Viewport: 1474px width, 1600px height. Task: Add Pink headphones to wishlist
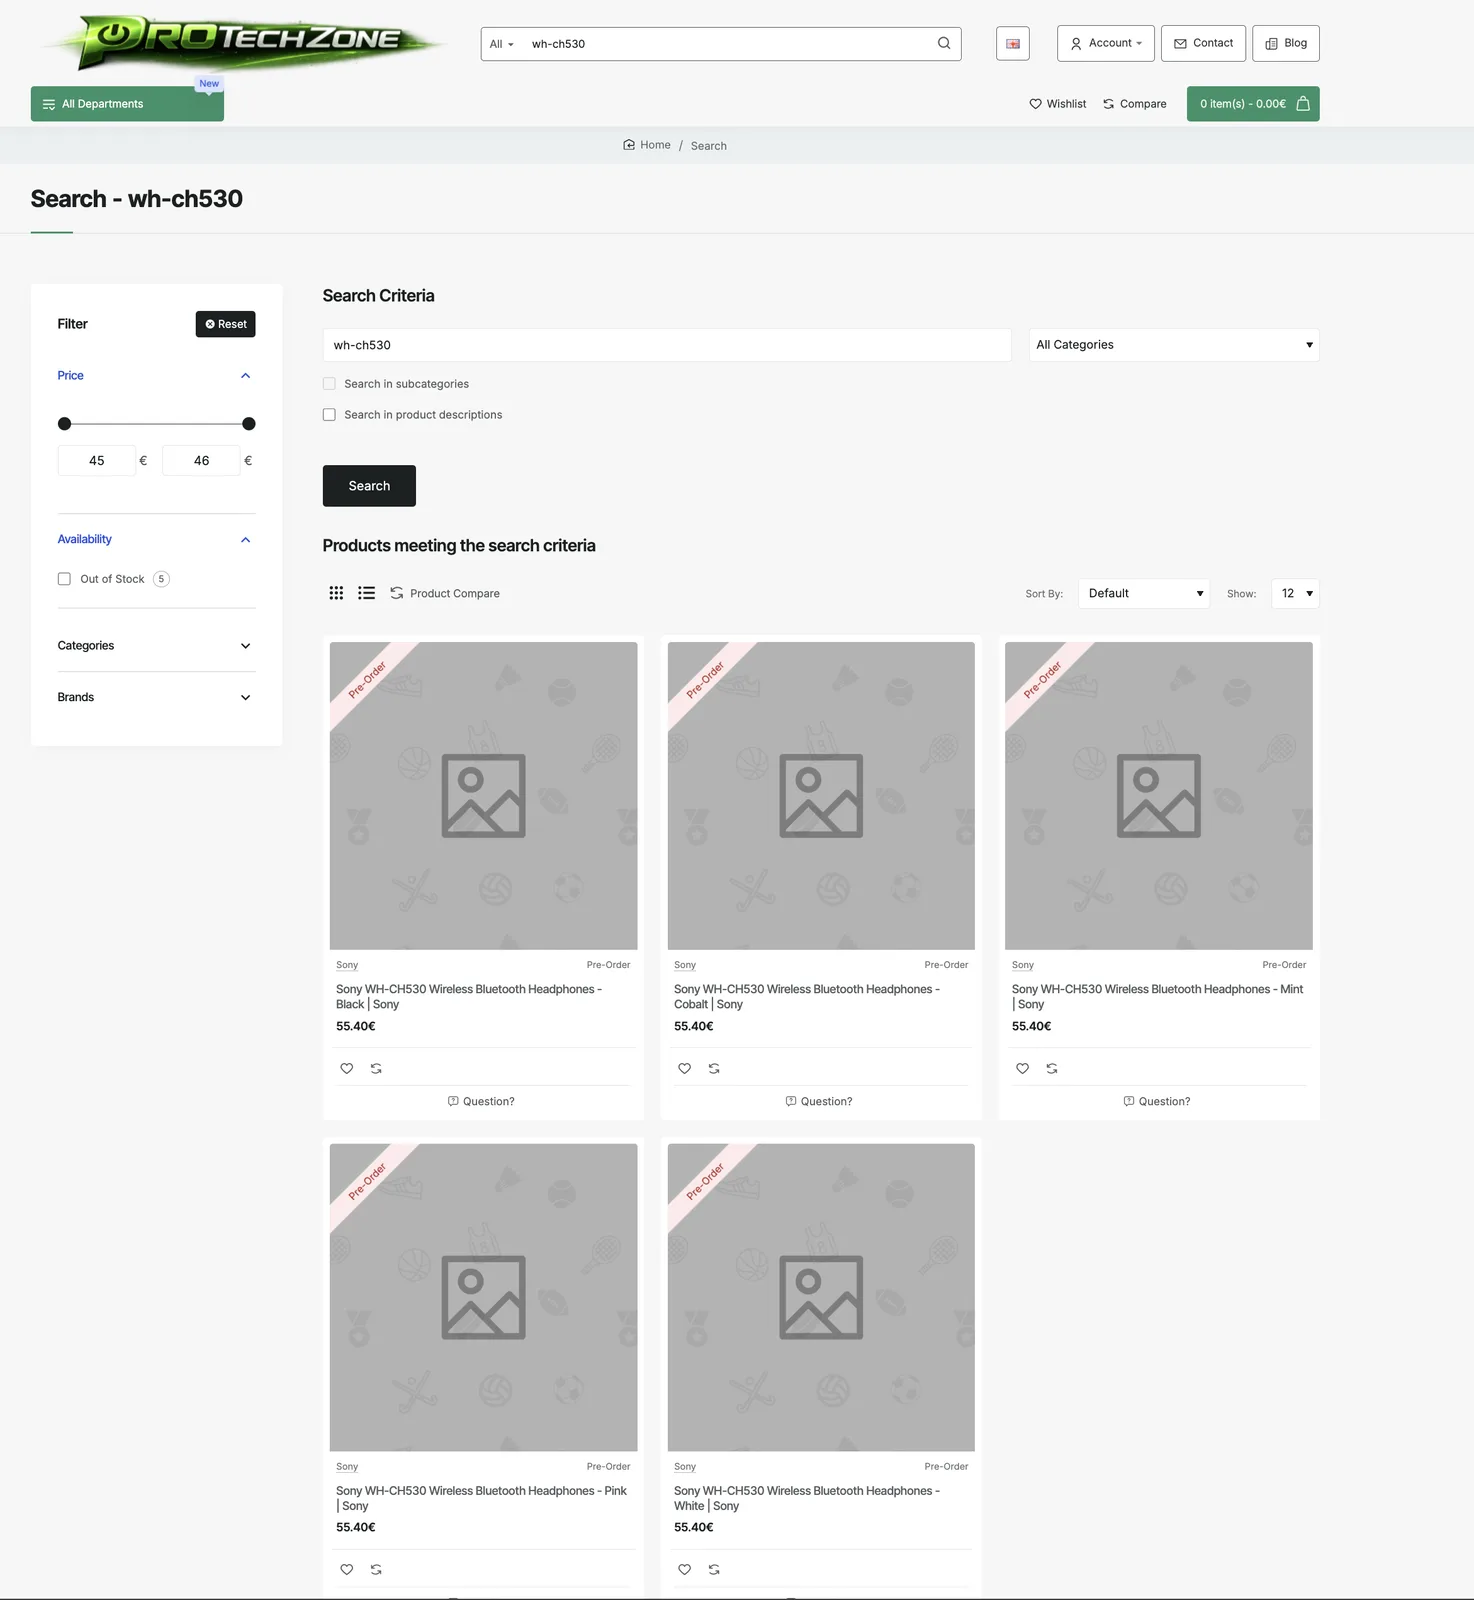click(x=347, y=1569)
